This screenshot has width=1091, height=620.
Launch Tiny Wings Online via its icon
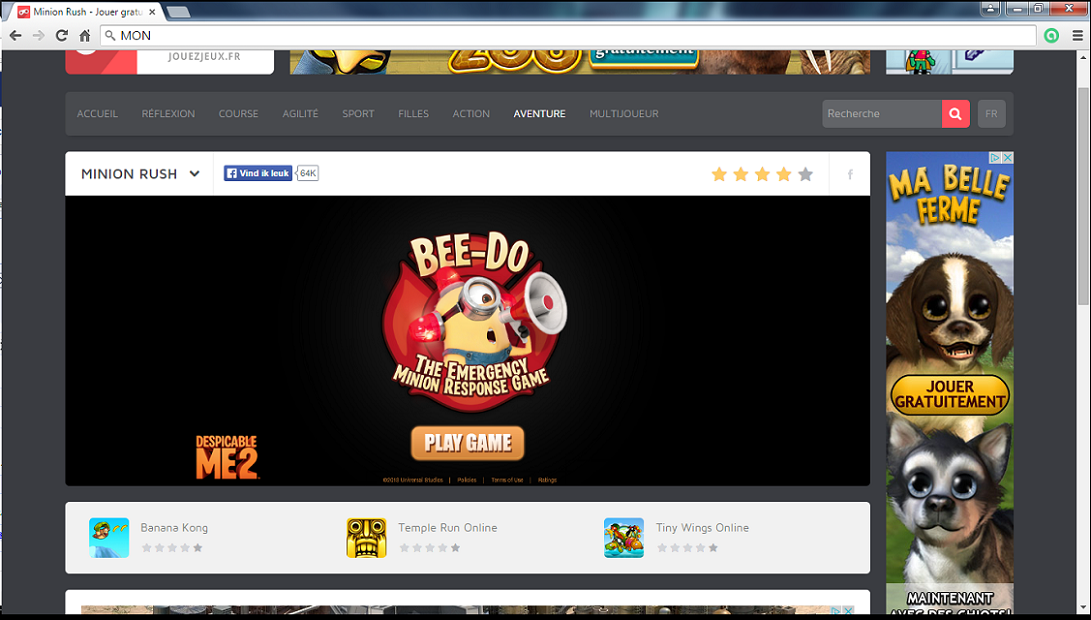pos(624,537)
